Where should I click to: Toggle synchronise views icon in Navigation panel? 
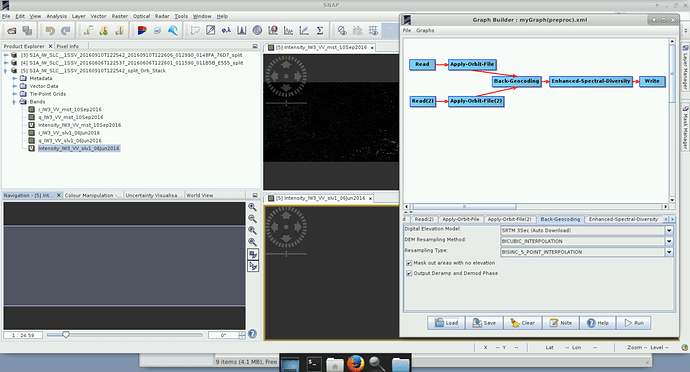point(253,254)
